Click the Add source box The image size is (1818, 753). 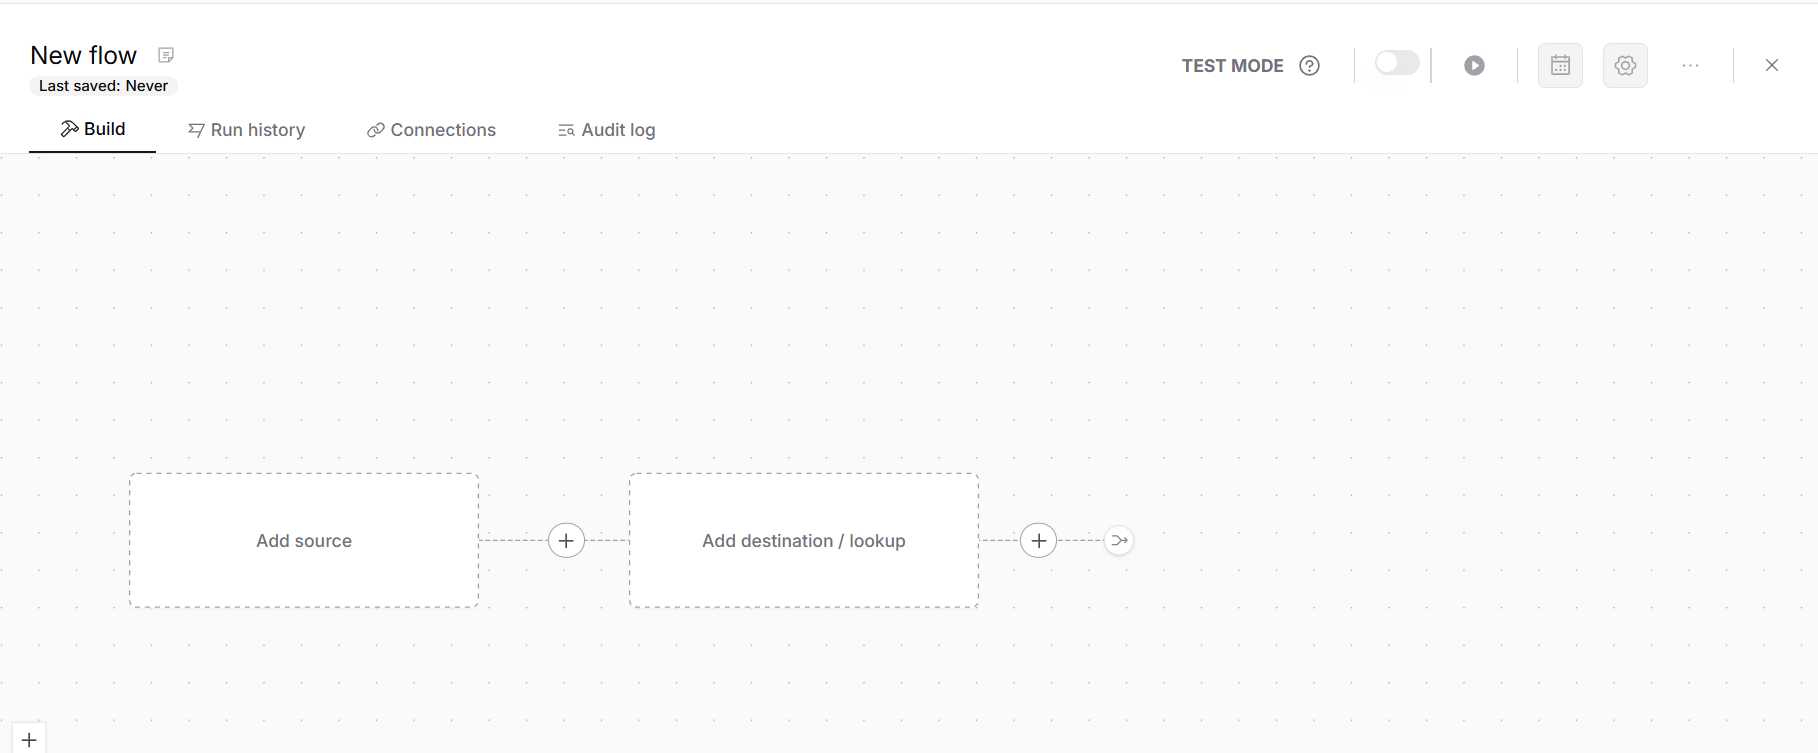point(304,540)
